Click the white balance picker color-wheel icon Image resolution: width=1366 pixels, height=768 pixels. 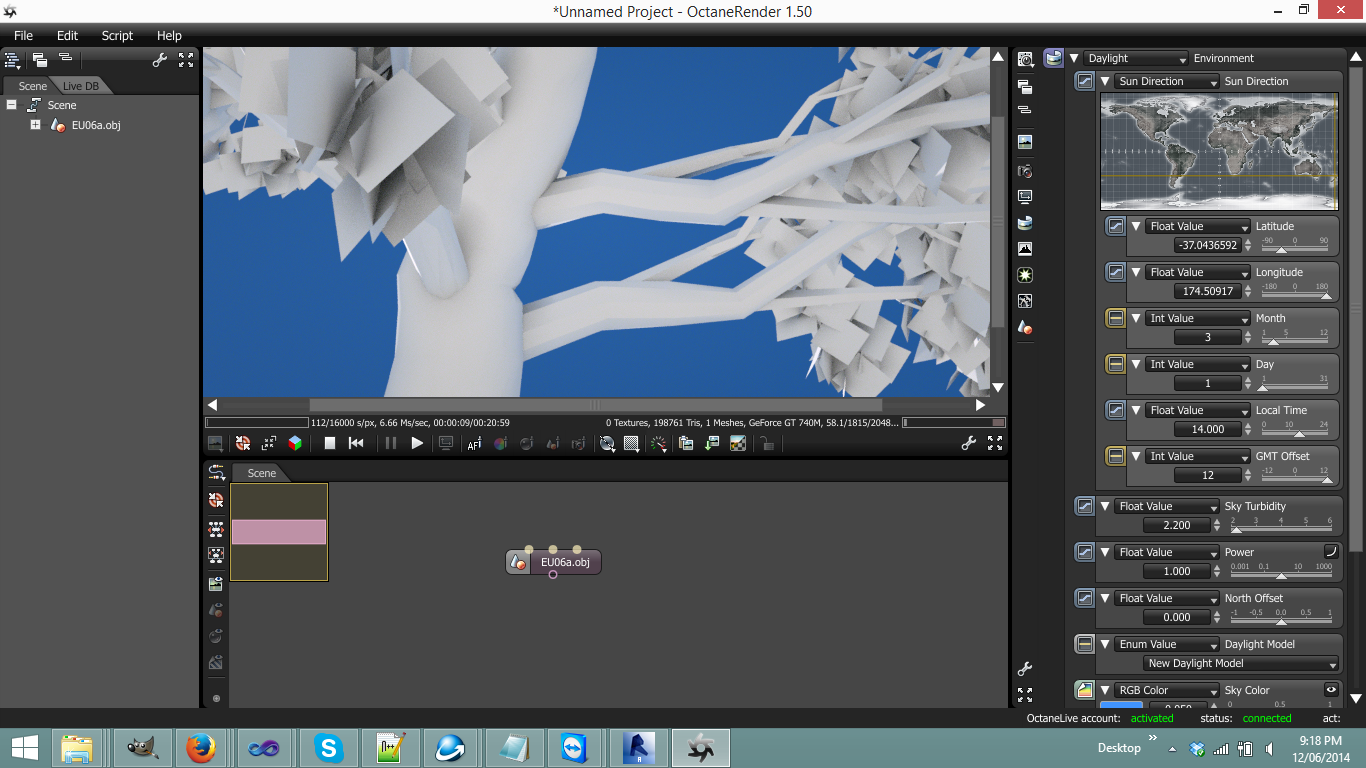pyautogui.click(x=501, y=443)
